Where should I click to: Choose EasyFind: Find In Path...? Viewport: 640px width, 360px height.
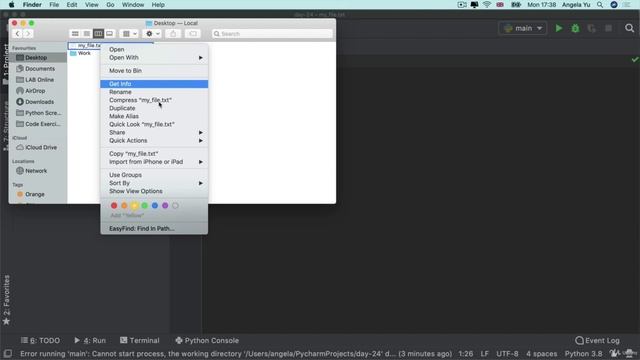click(x=154, y=229)
